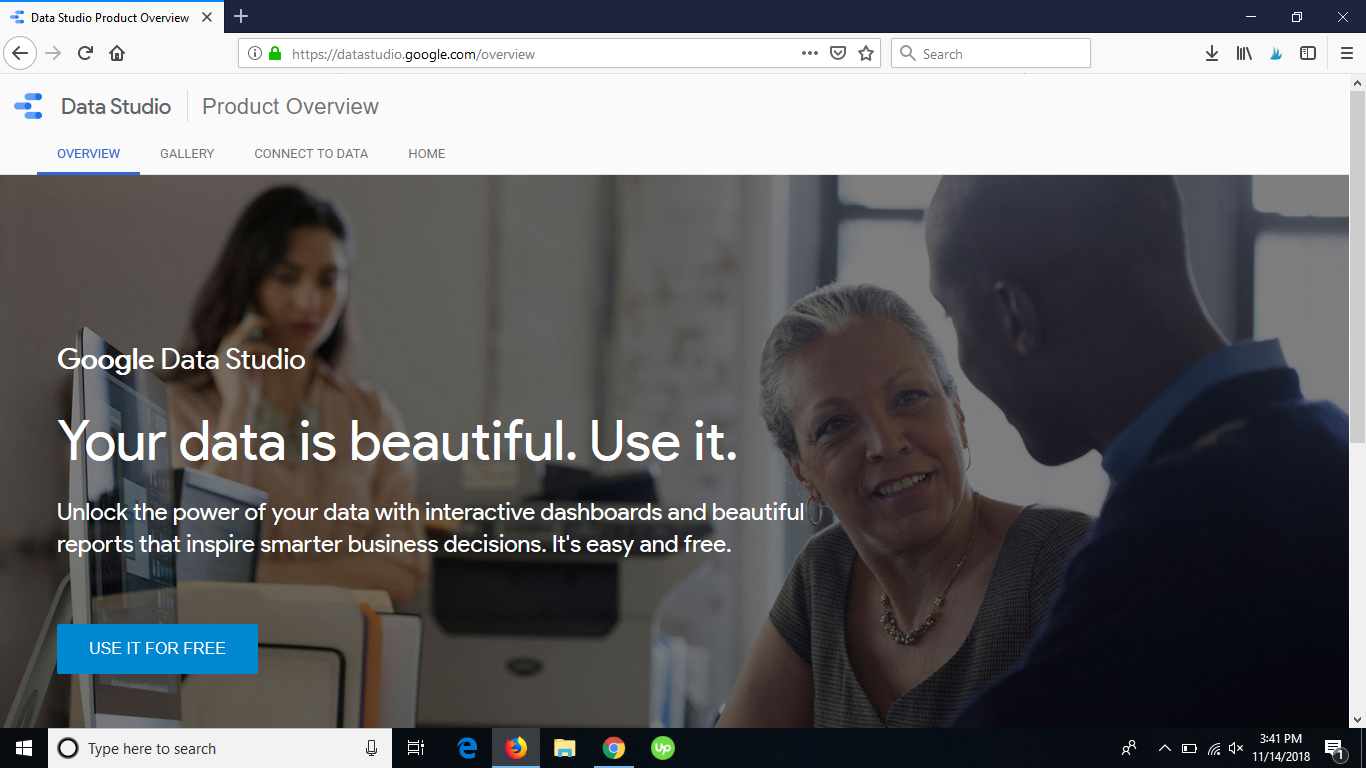Click the Pocket save icon

tap(838, 54)
